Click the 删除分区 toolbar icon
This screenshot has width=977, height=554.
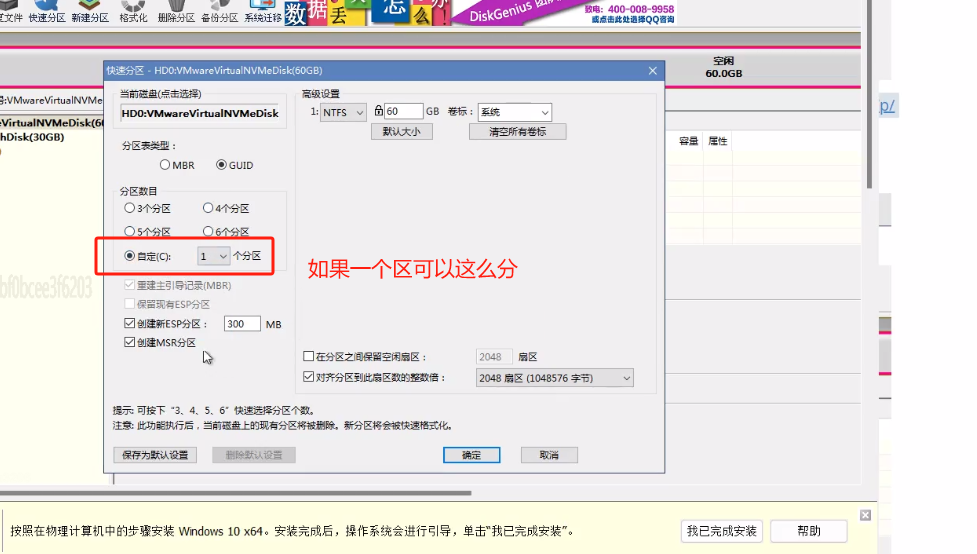point(176,12)
